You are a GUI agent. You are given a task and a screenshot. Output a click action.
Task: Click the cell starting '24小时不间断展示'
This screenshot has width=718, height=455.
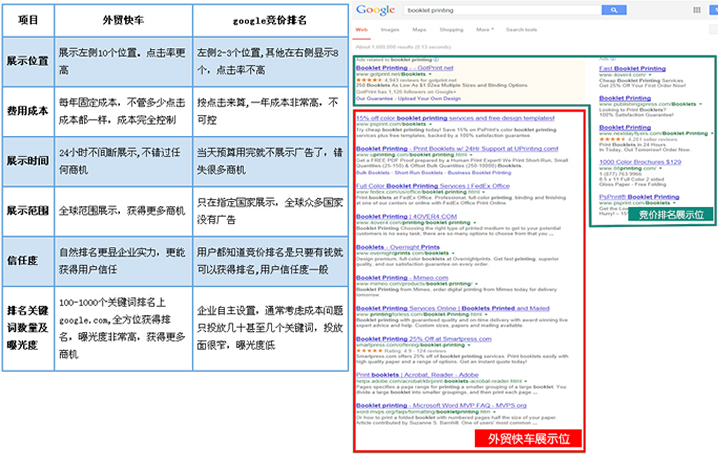pos(123,161)
